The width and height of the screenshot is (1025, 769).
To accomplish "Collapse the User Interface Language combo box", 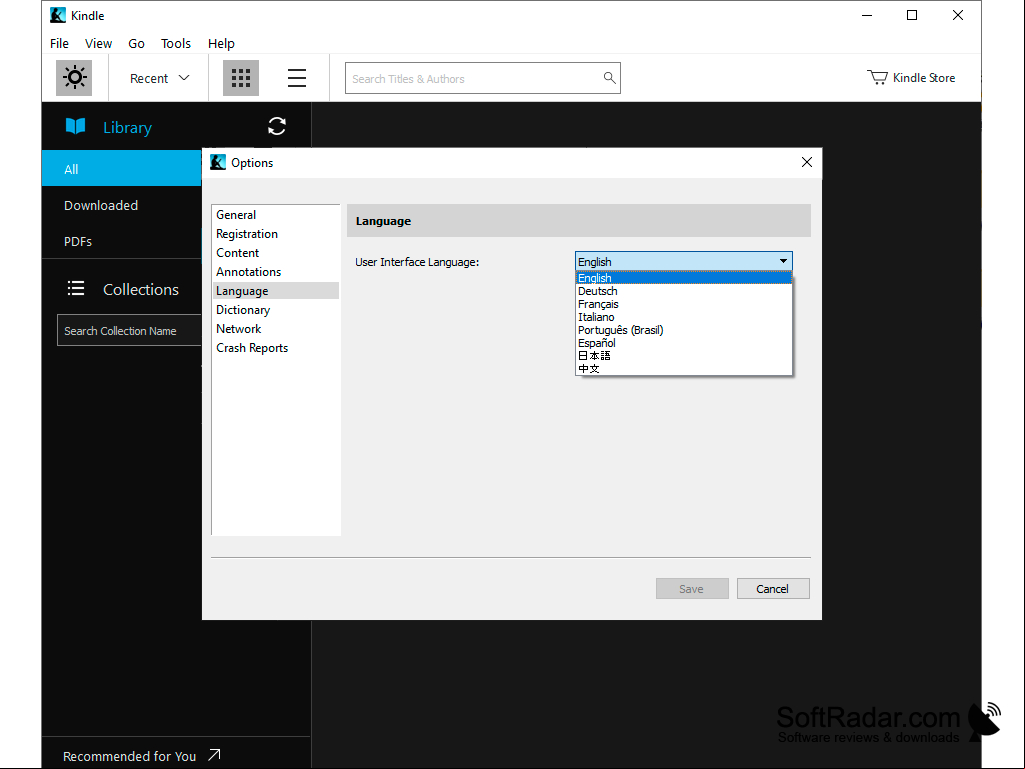I will [x=684, y=261].
